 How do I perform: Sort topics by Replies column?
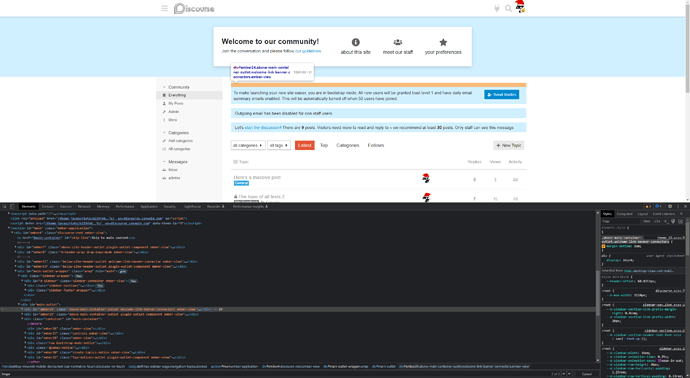click(x=474, y=162)
